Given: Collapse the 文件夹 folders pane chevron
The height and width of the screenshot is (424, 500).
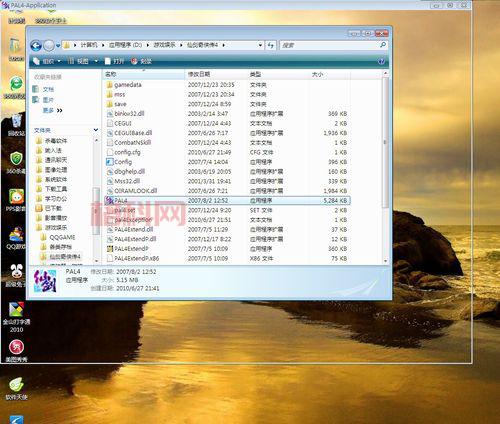Looking at the screenshot, I should click(x=96, y=130).
